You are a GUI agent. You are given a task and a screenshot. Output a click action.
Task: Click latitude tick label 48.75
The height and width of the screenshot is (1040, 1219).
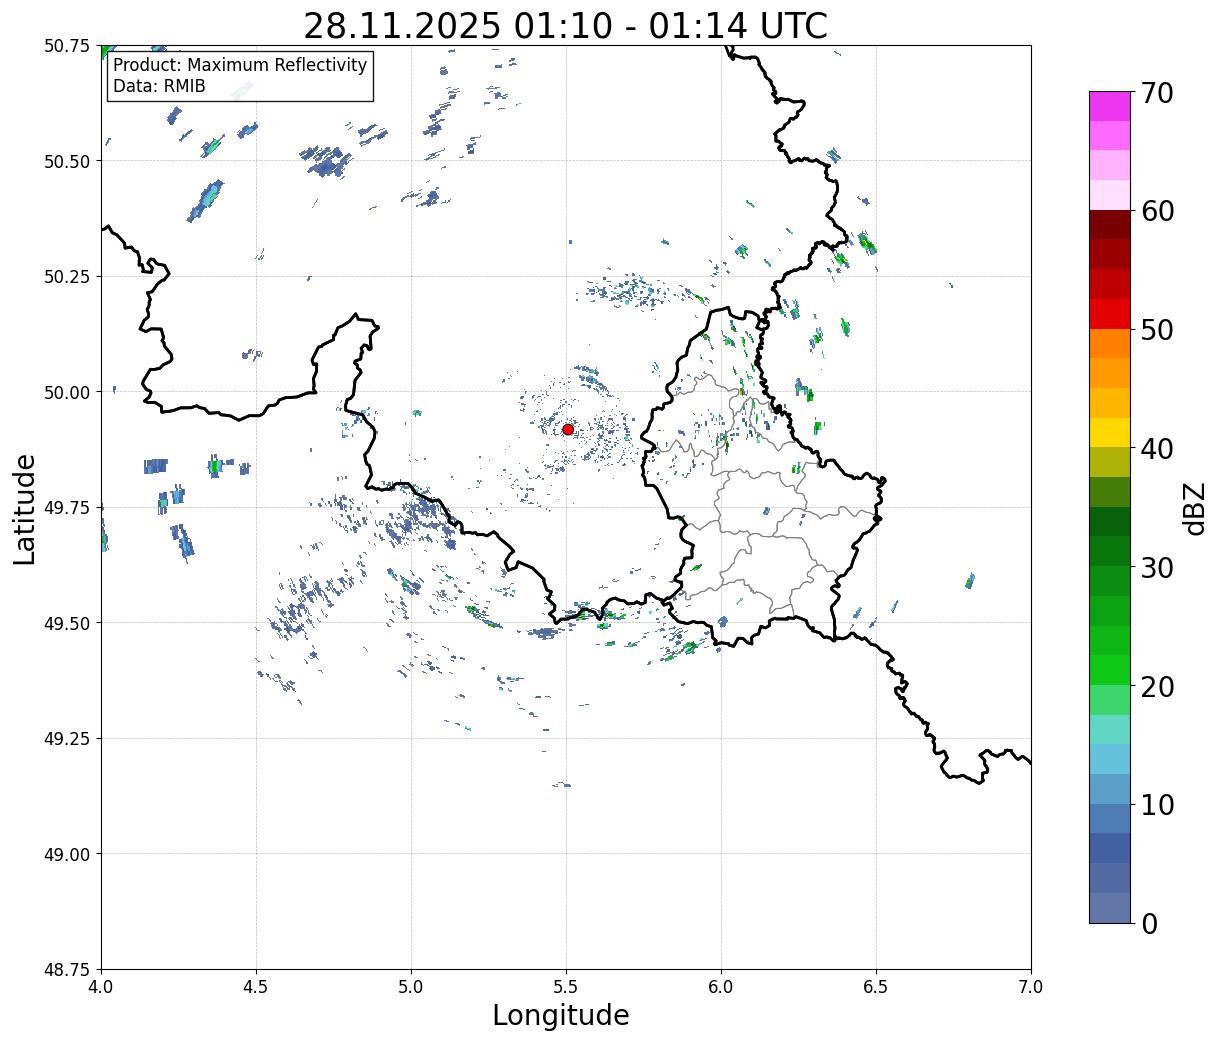pyautogui.click(x=67, y=970)
